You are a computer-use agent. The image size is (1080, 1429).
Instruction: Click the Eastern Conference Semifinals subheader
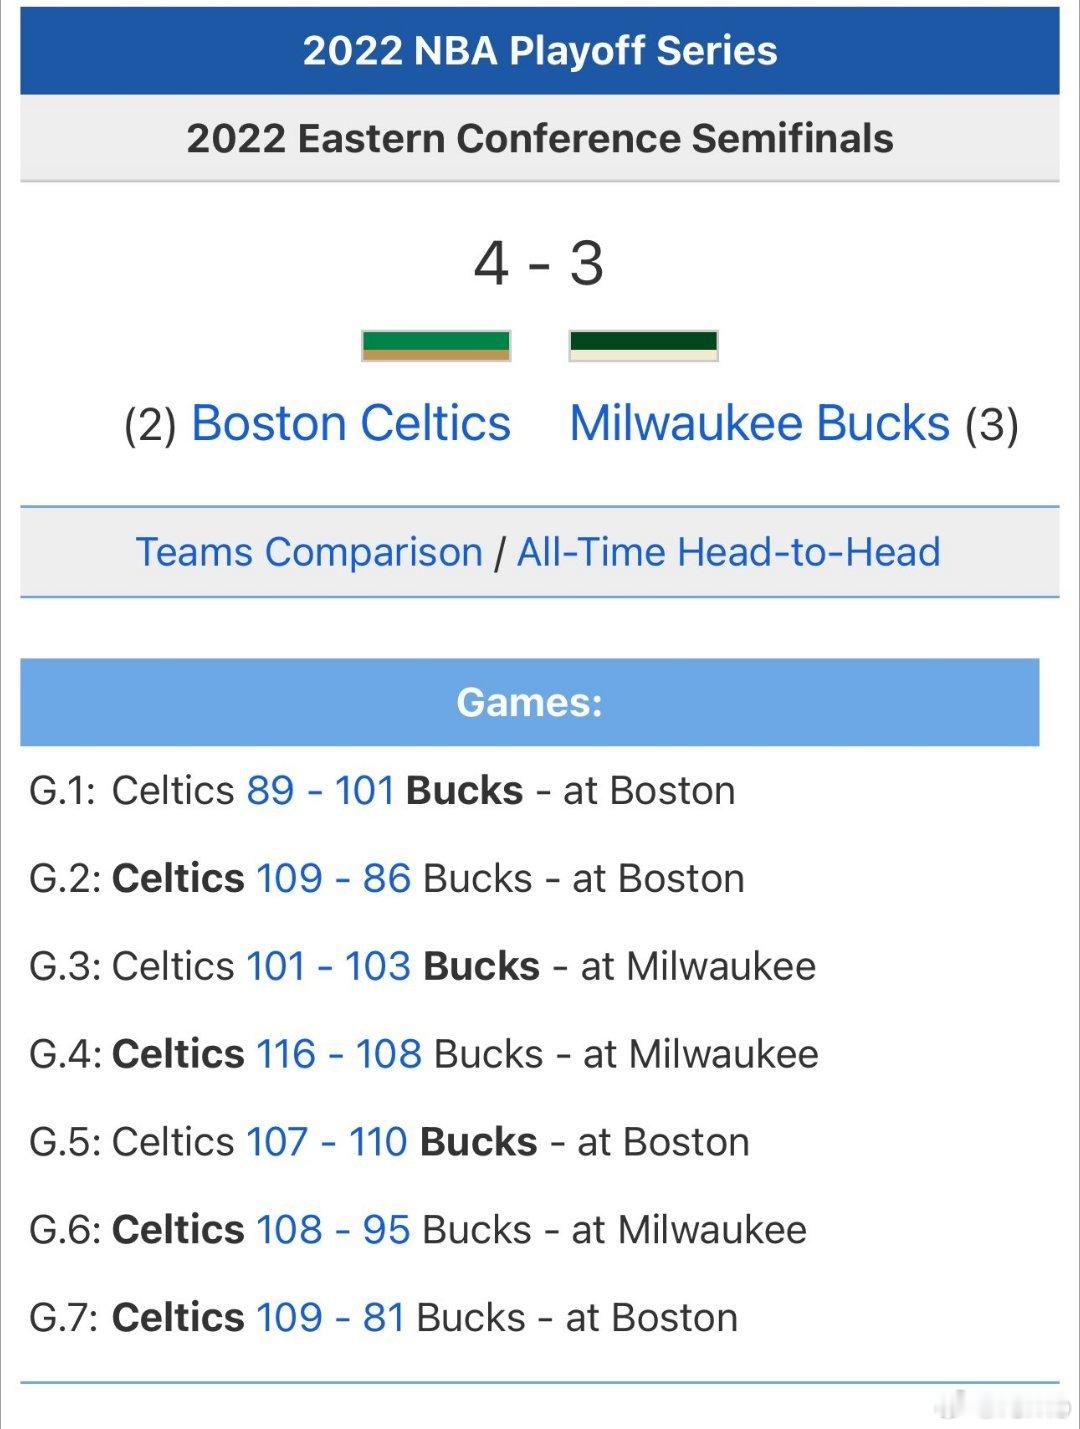click(x=540, y=138)
